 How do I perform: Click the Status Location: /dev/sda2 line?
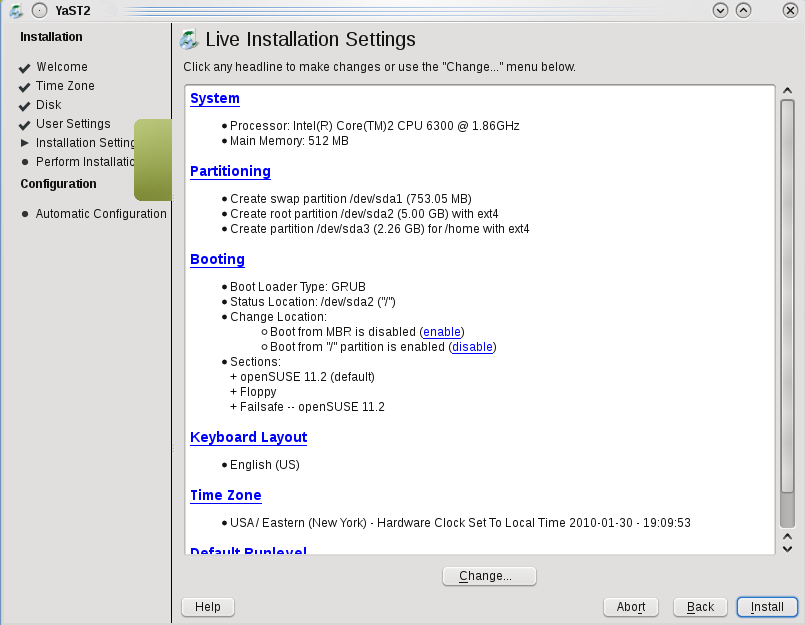313,301
